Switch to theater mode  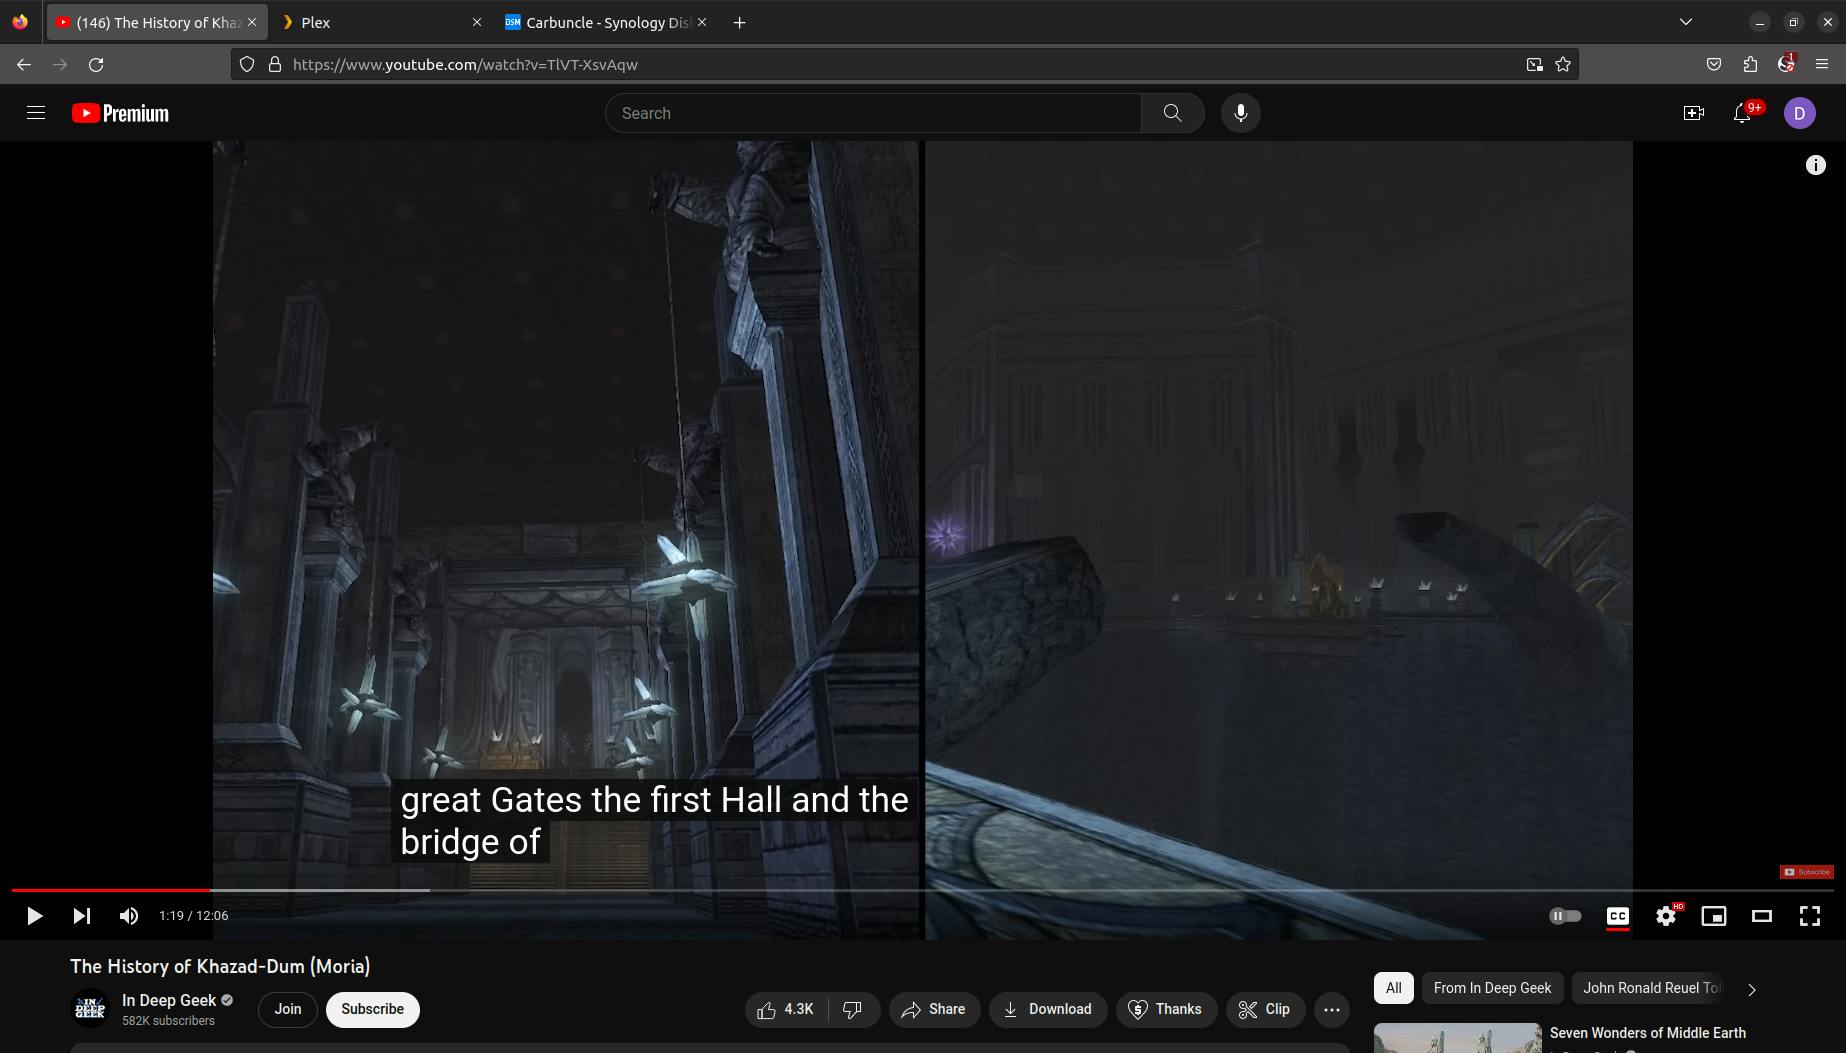pos(1761,916)
